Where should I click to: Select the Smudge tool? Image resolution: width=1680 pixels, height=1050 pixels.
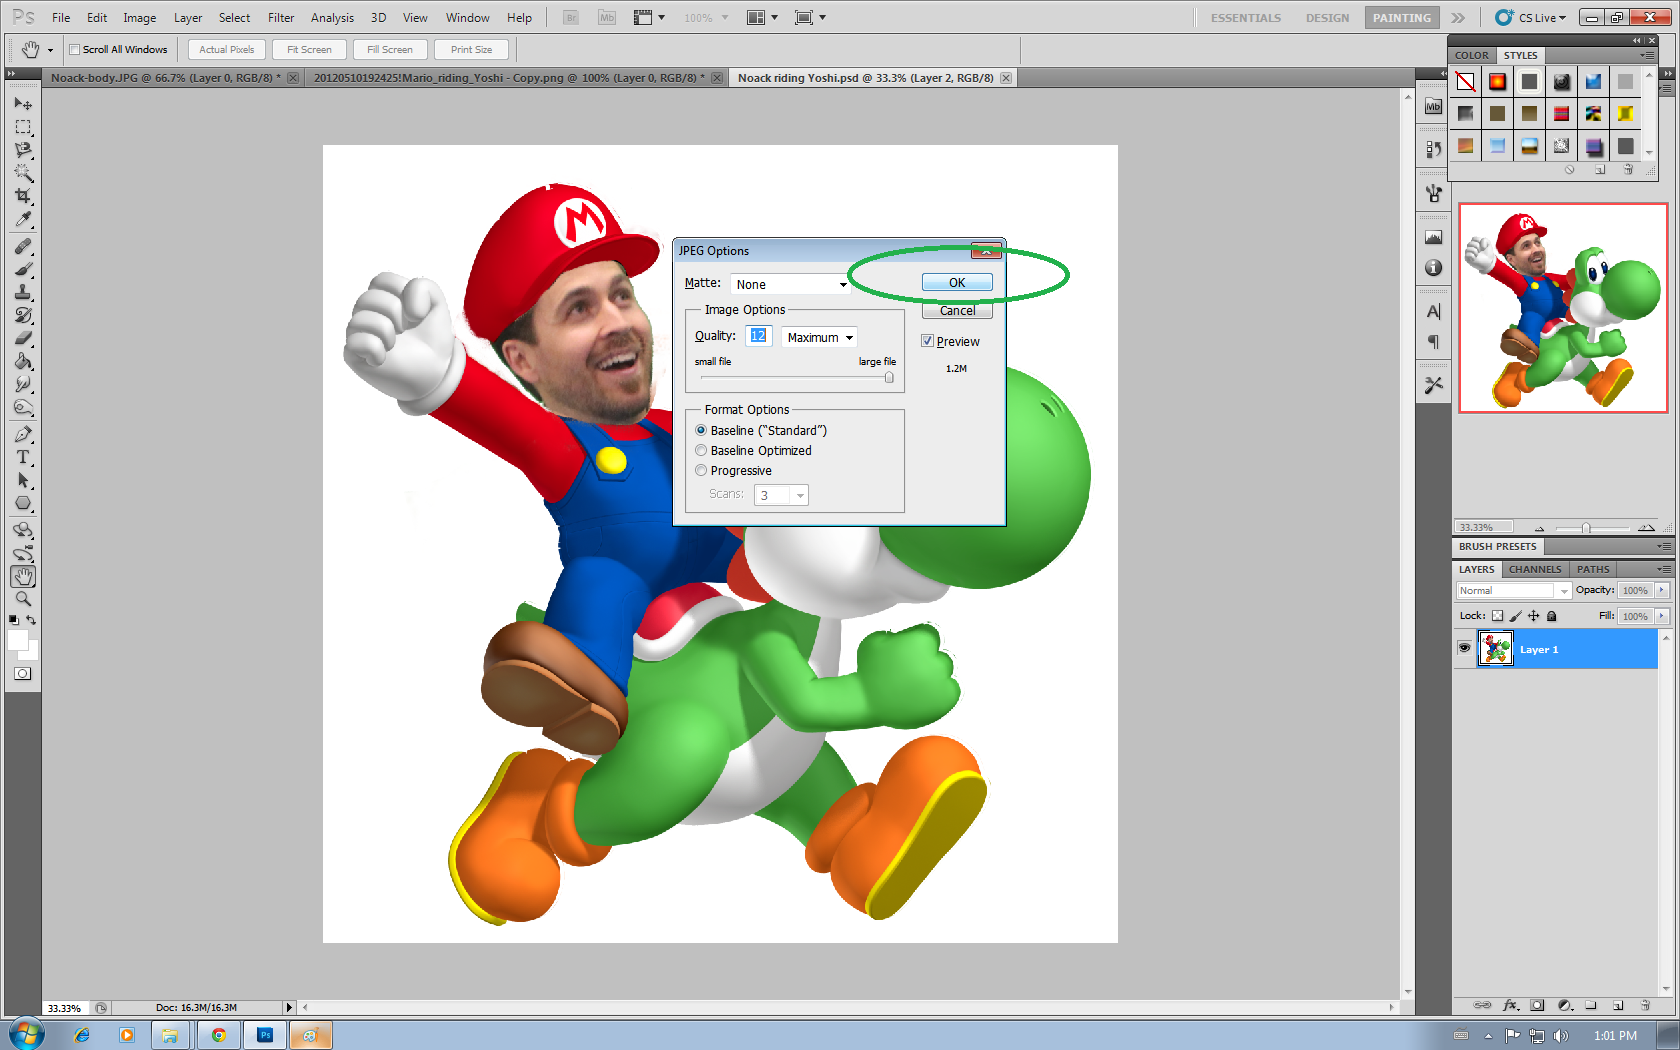[23, 384]
